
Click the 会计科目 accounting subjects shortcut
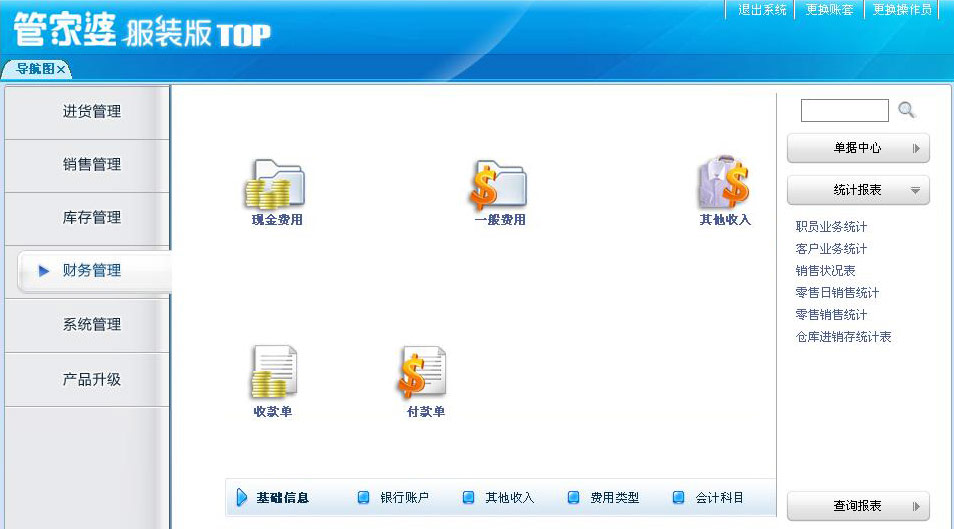(719, 498)
